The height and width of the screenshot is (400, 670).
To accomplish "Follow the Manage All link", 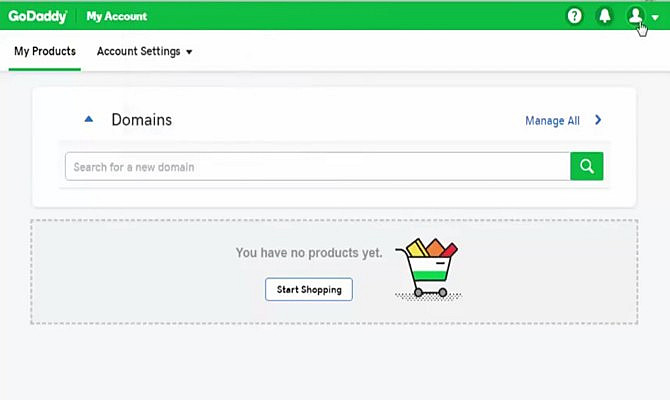I will [x=552, y=121].
